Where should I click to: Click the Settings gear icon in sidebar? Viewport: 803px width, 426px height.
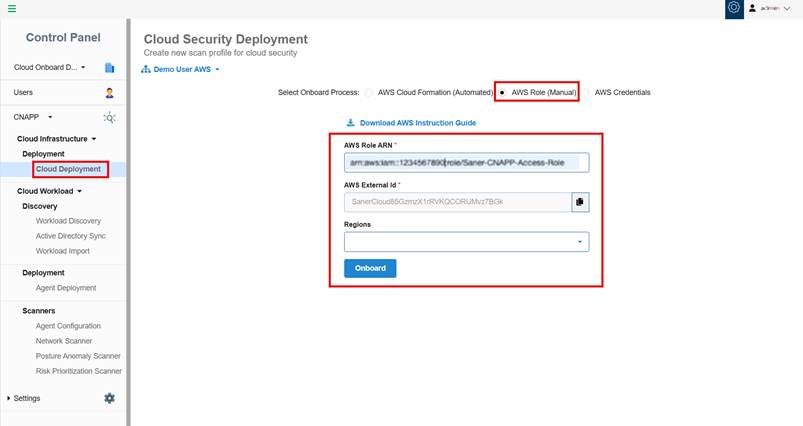click(110, 398)
